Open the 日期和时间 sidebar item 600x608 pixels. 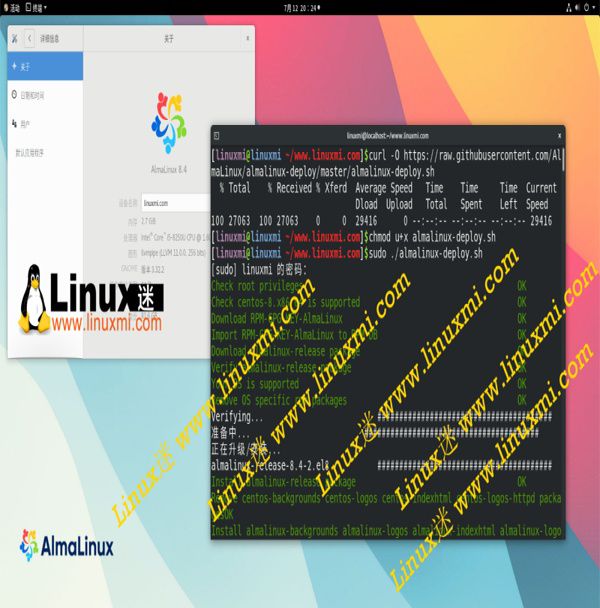coord(45,95)
